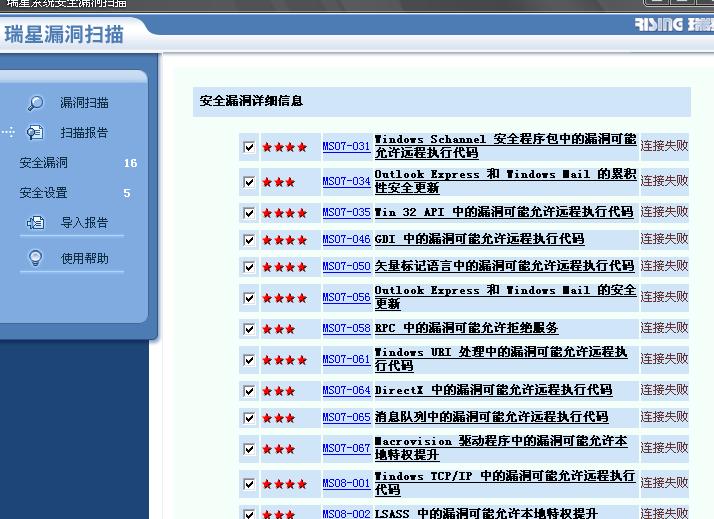This screenshot has height=519, width=714.
Task: Click the Win 32 API vulnerability title
Action: coord(504,212)
